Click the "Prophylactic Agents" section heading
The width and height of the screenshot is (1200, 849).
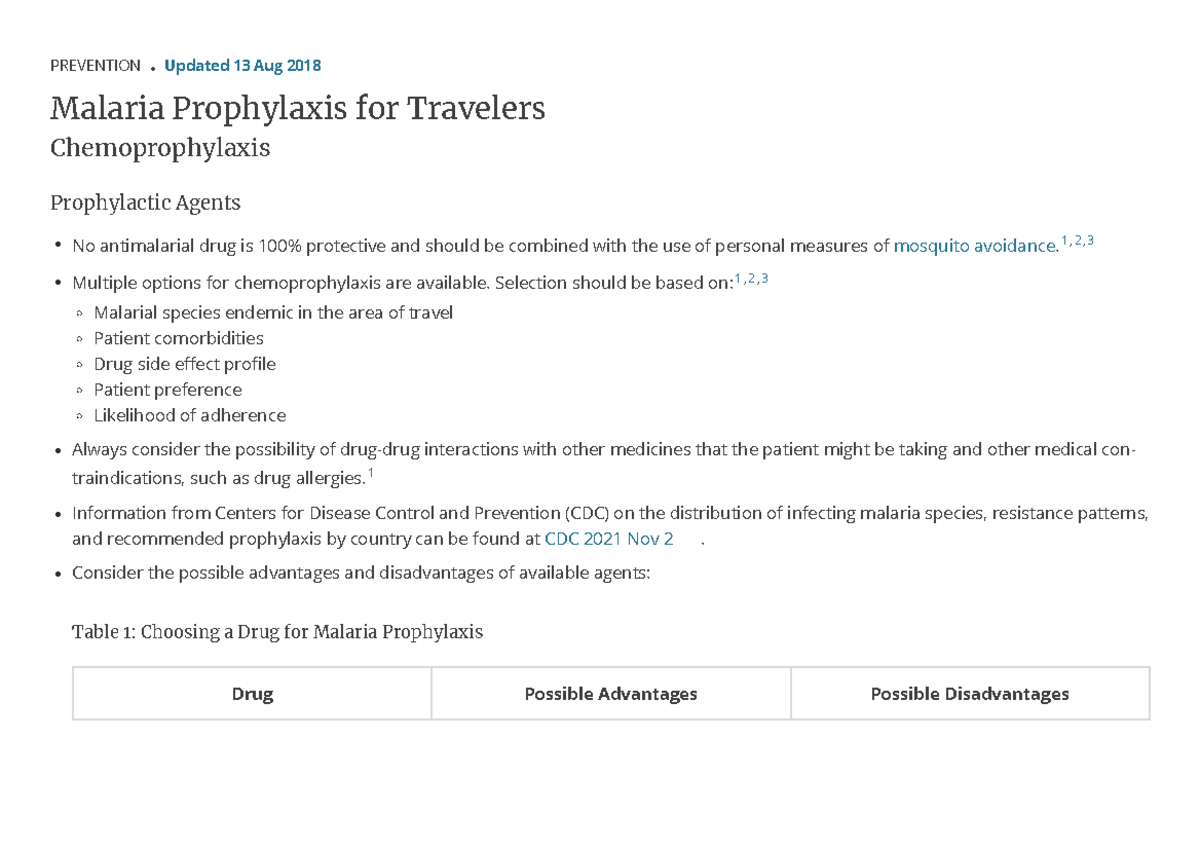(x=145, y=203)
